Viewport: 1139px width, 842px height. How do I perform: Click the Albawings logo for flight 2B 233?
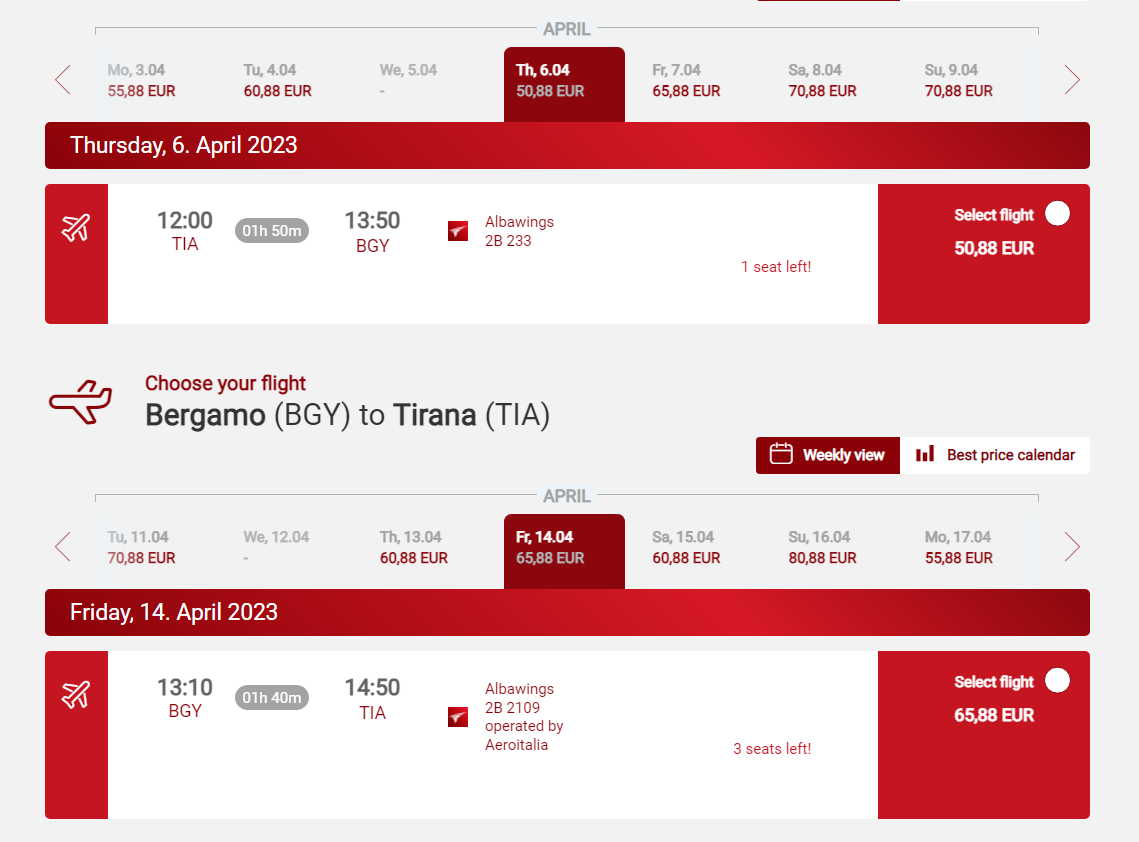tap(458, 231)
